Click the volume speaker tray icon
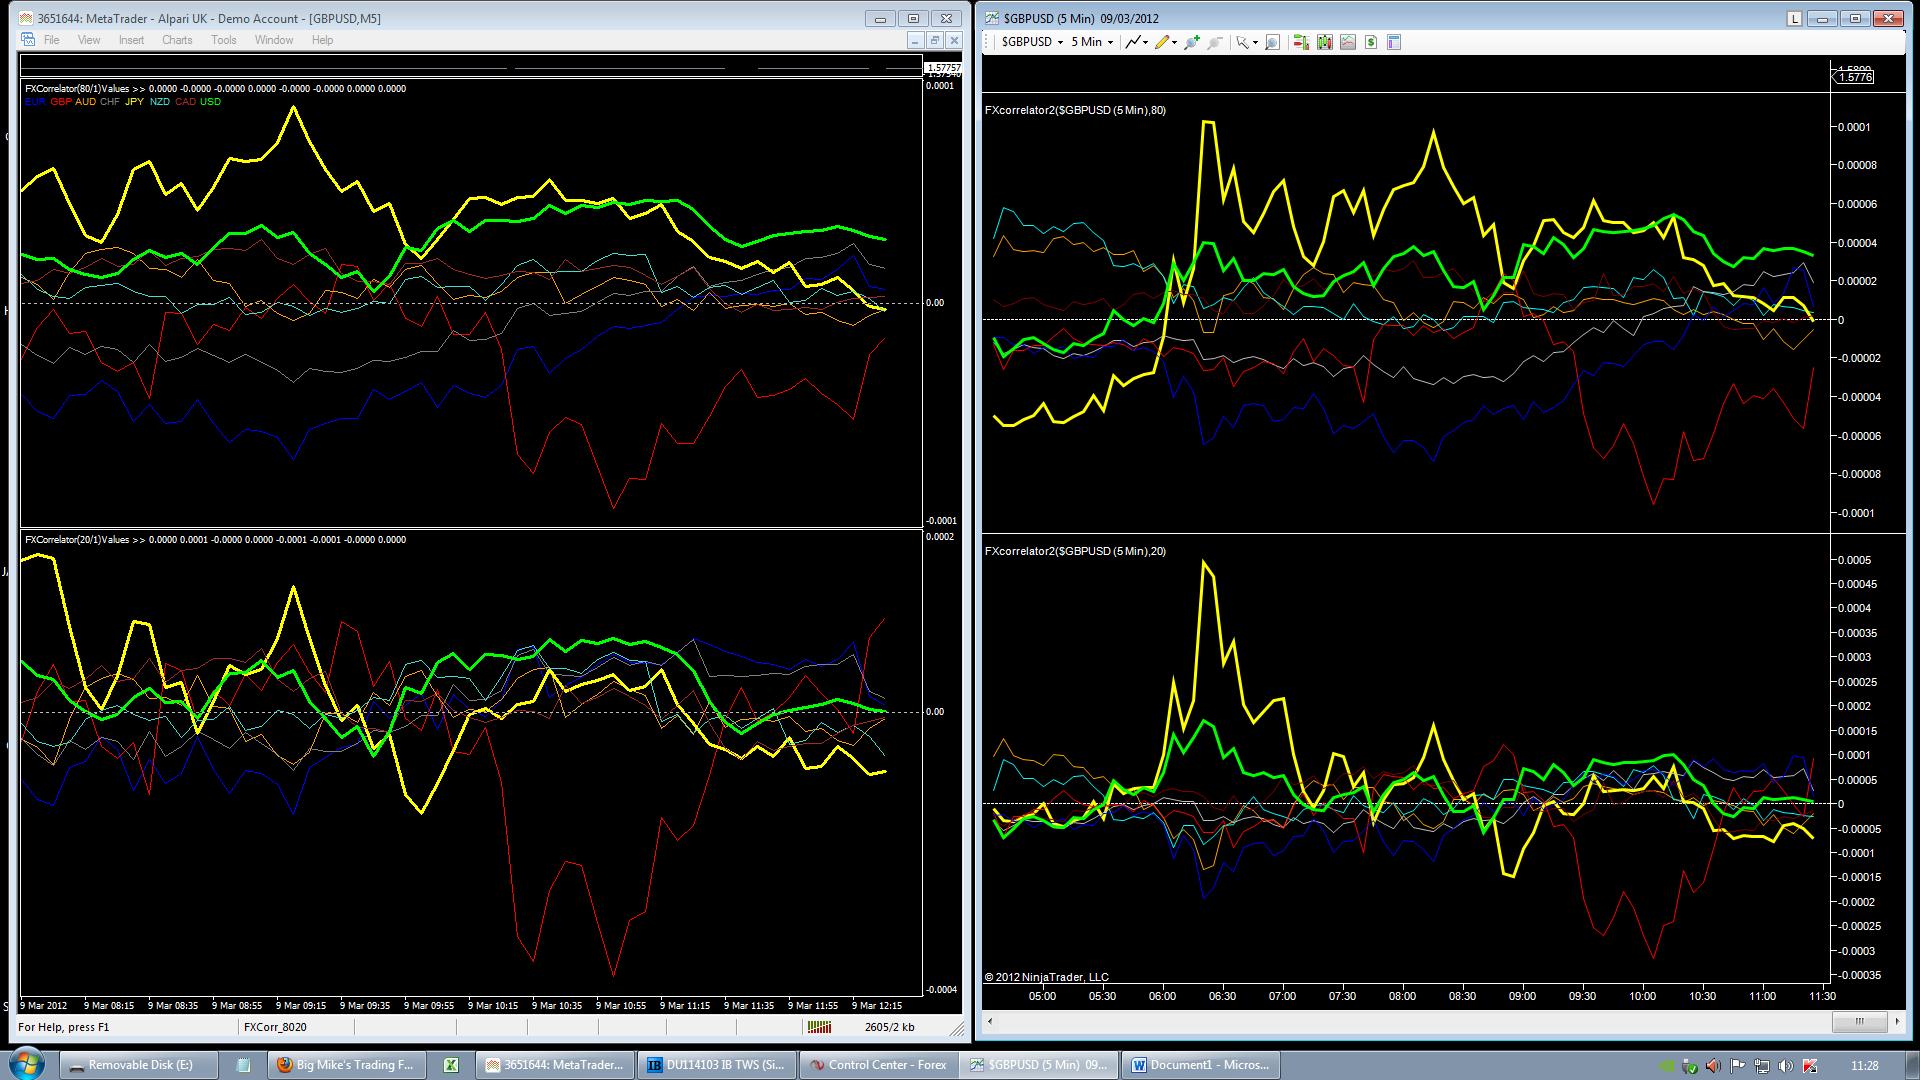 1786,1066
